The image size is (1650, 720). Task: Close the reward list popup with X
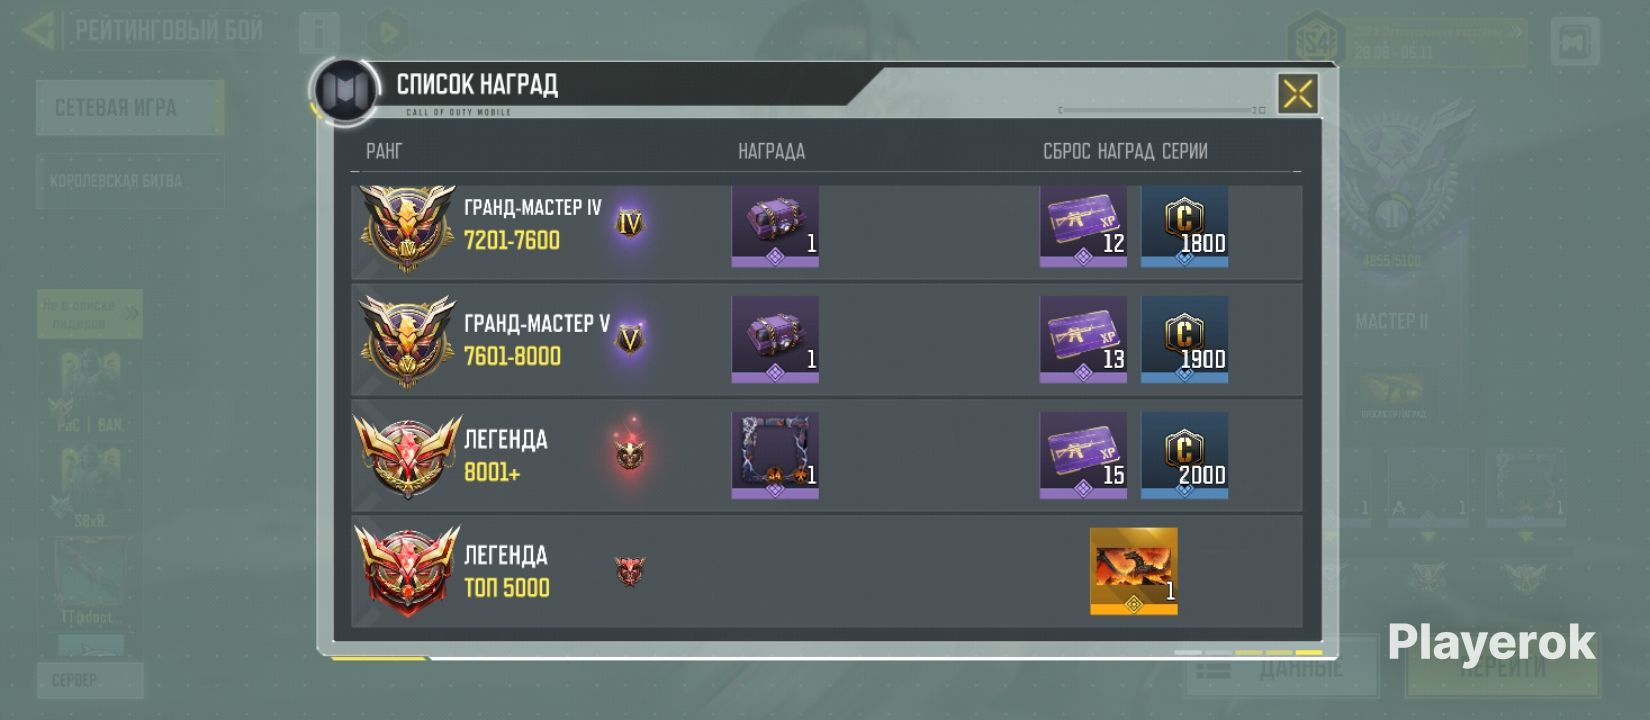point(1297,94)
